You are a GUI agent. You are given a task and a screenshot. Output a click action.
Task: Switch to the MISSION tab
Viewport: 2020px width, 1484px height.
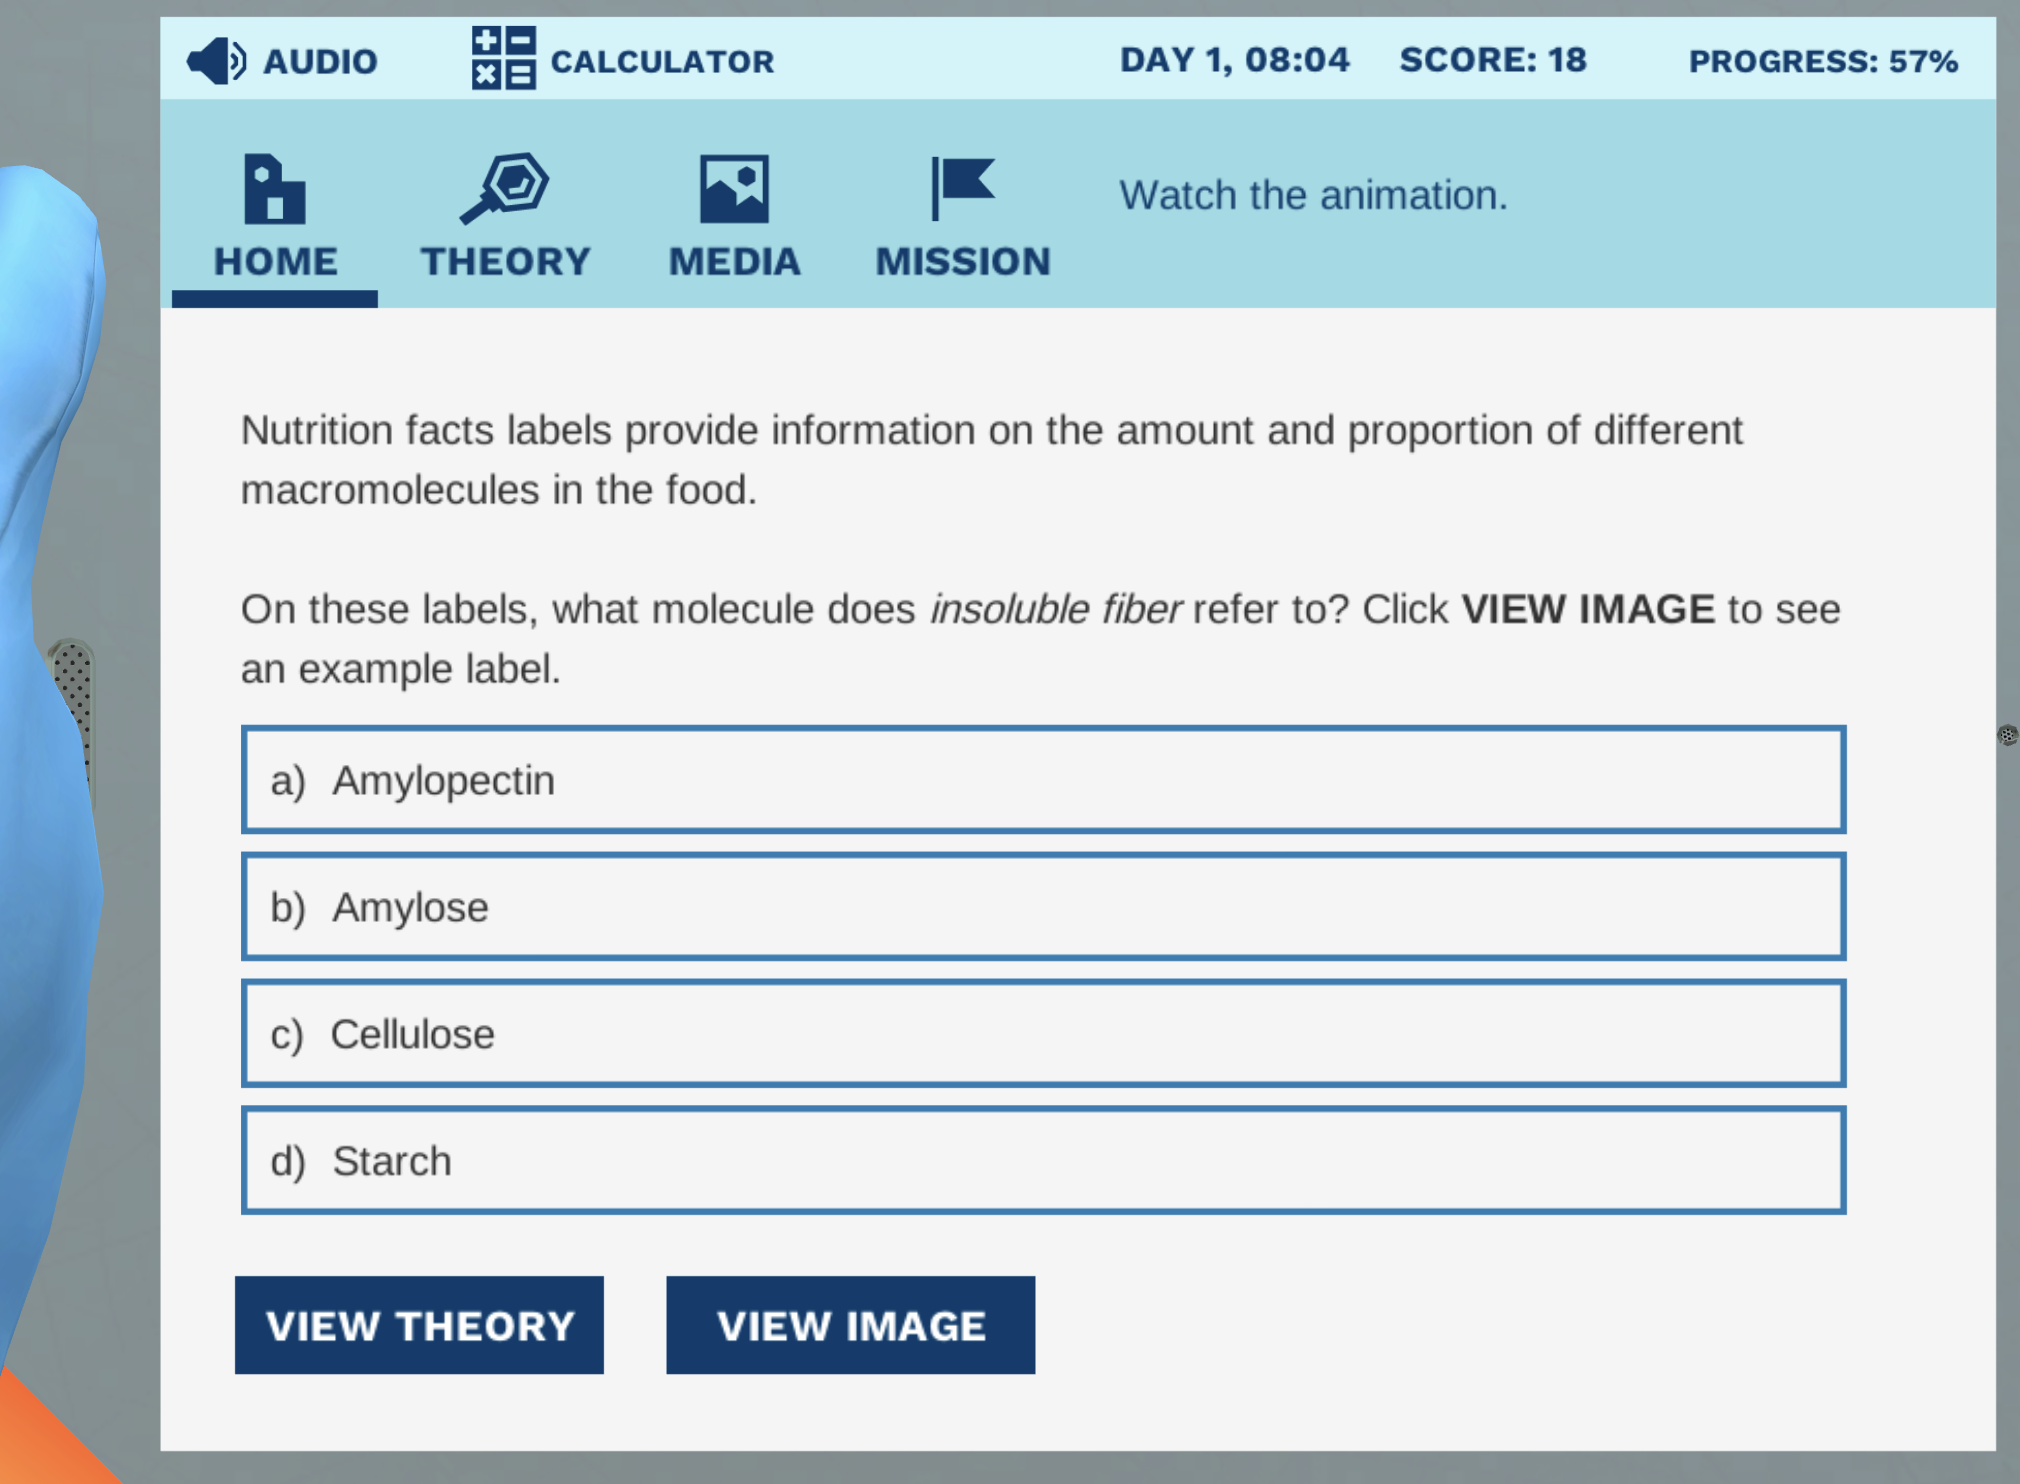(962, 262)
